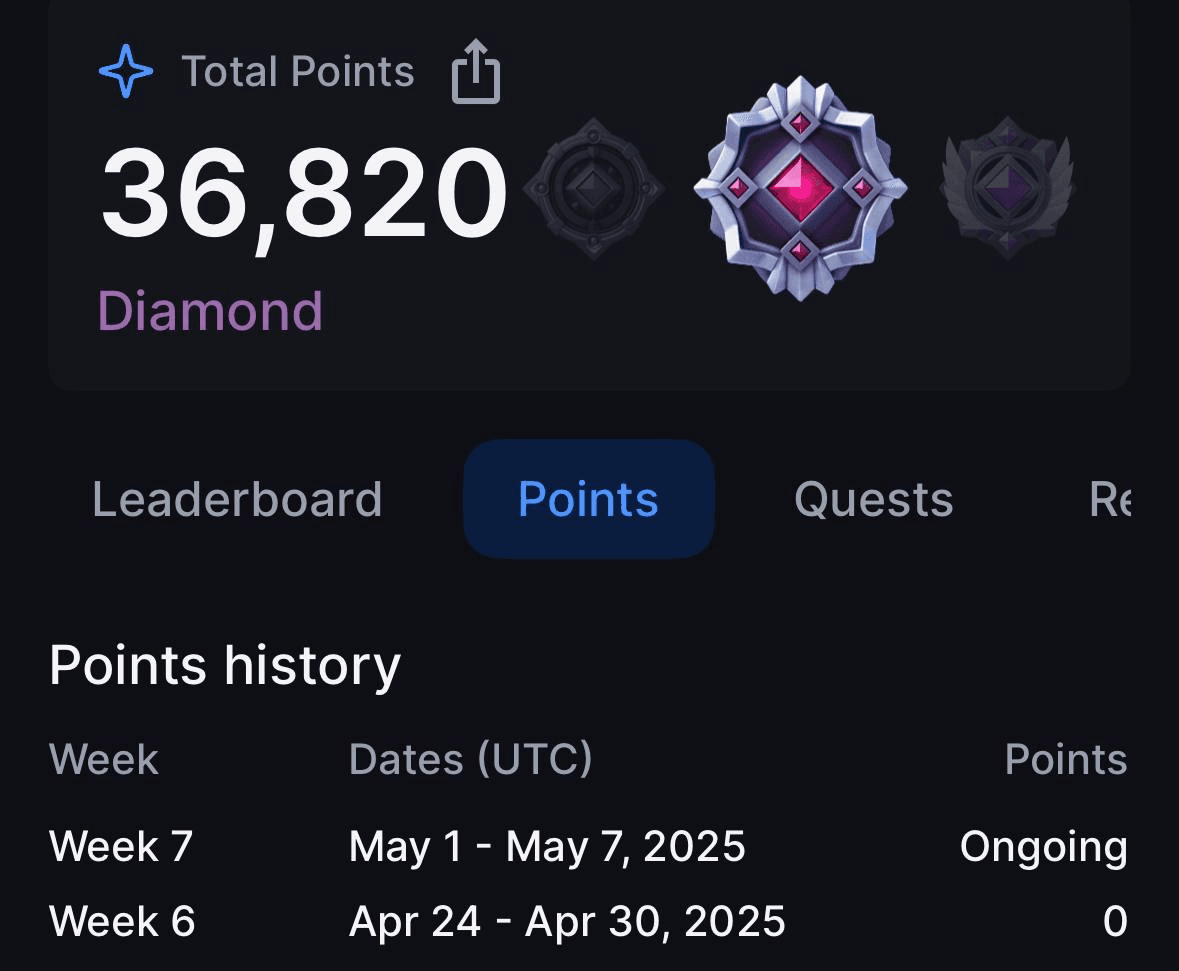This screenshot has width=1179, height=971.
Task: Switch to the Points tab
Action: point(588,499)
